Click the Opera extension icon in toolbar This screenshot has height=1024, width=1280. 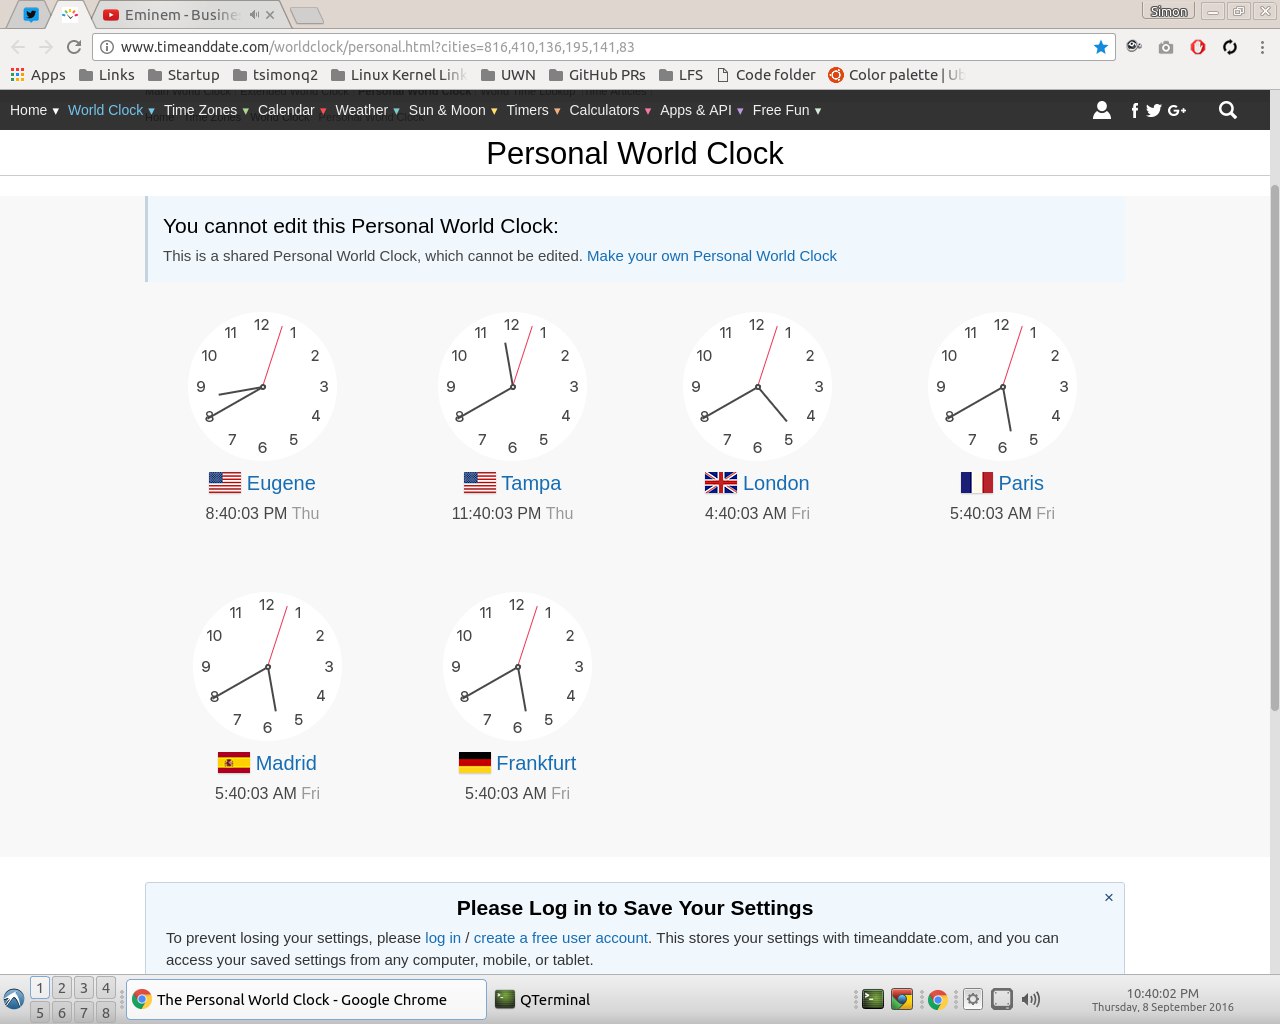(1198, 47)
